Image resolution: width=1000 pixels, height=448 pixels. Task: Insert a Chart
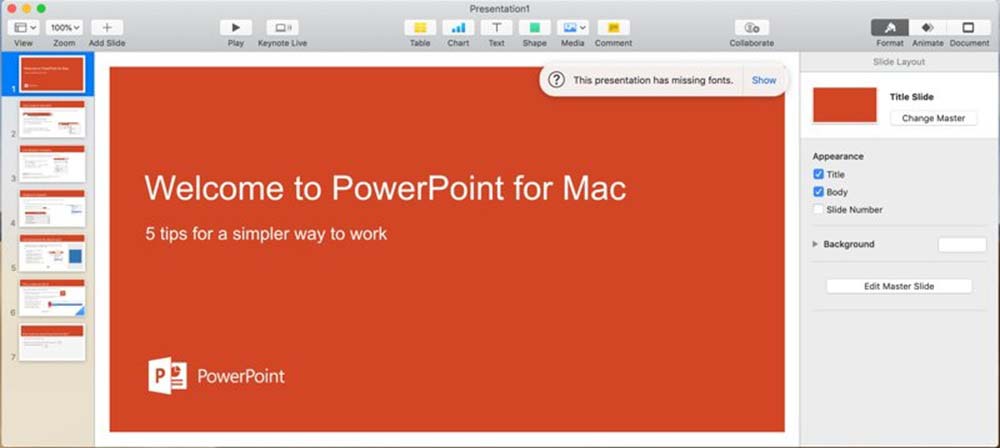coord(458,27)
